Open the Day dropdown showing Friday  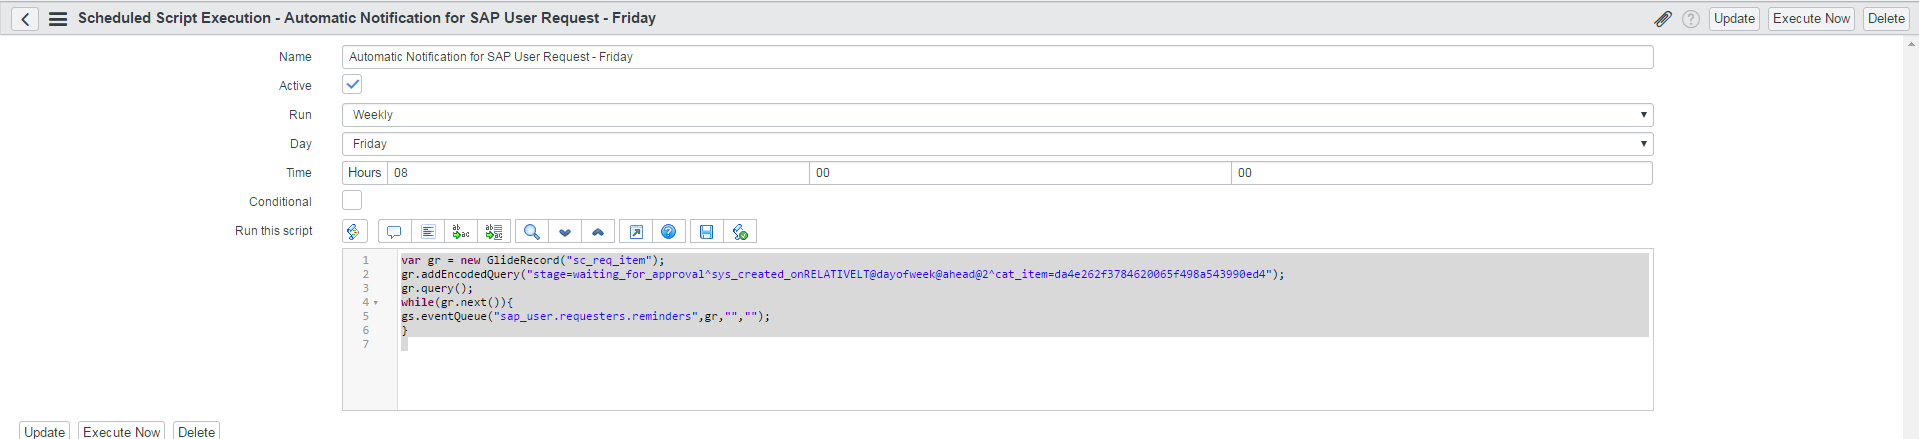coord(997,144)
